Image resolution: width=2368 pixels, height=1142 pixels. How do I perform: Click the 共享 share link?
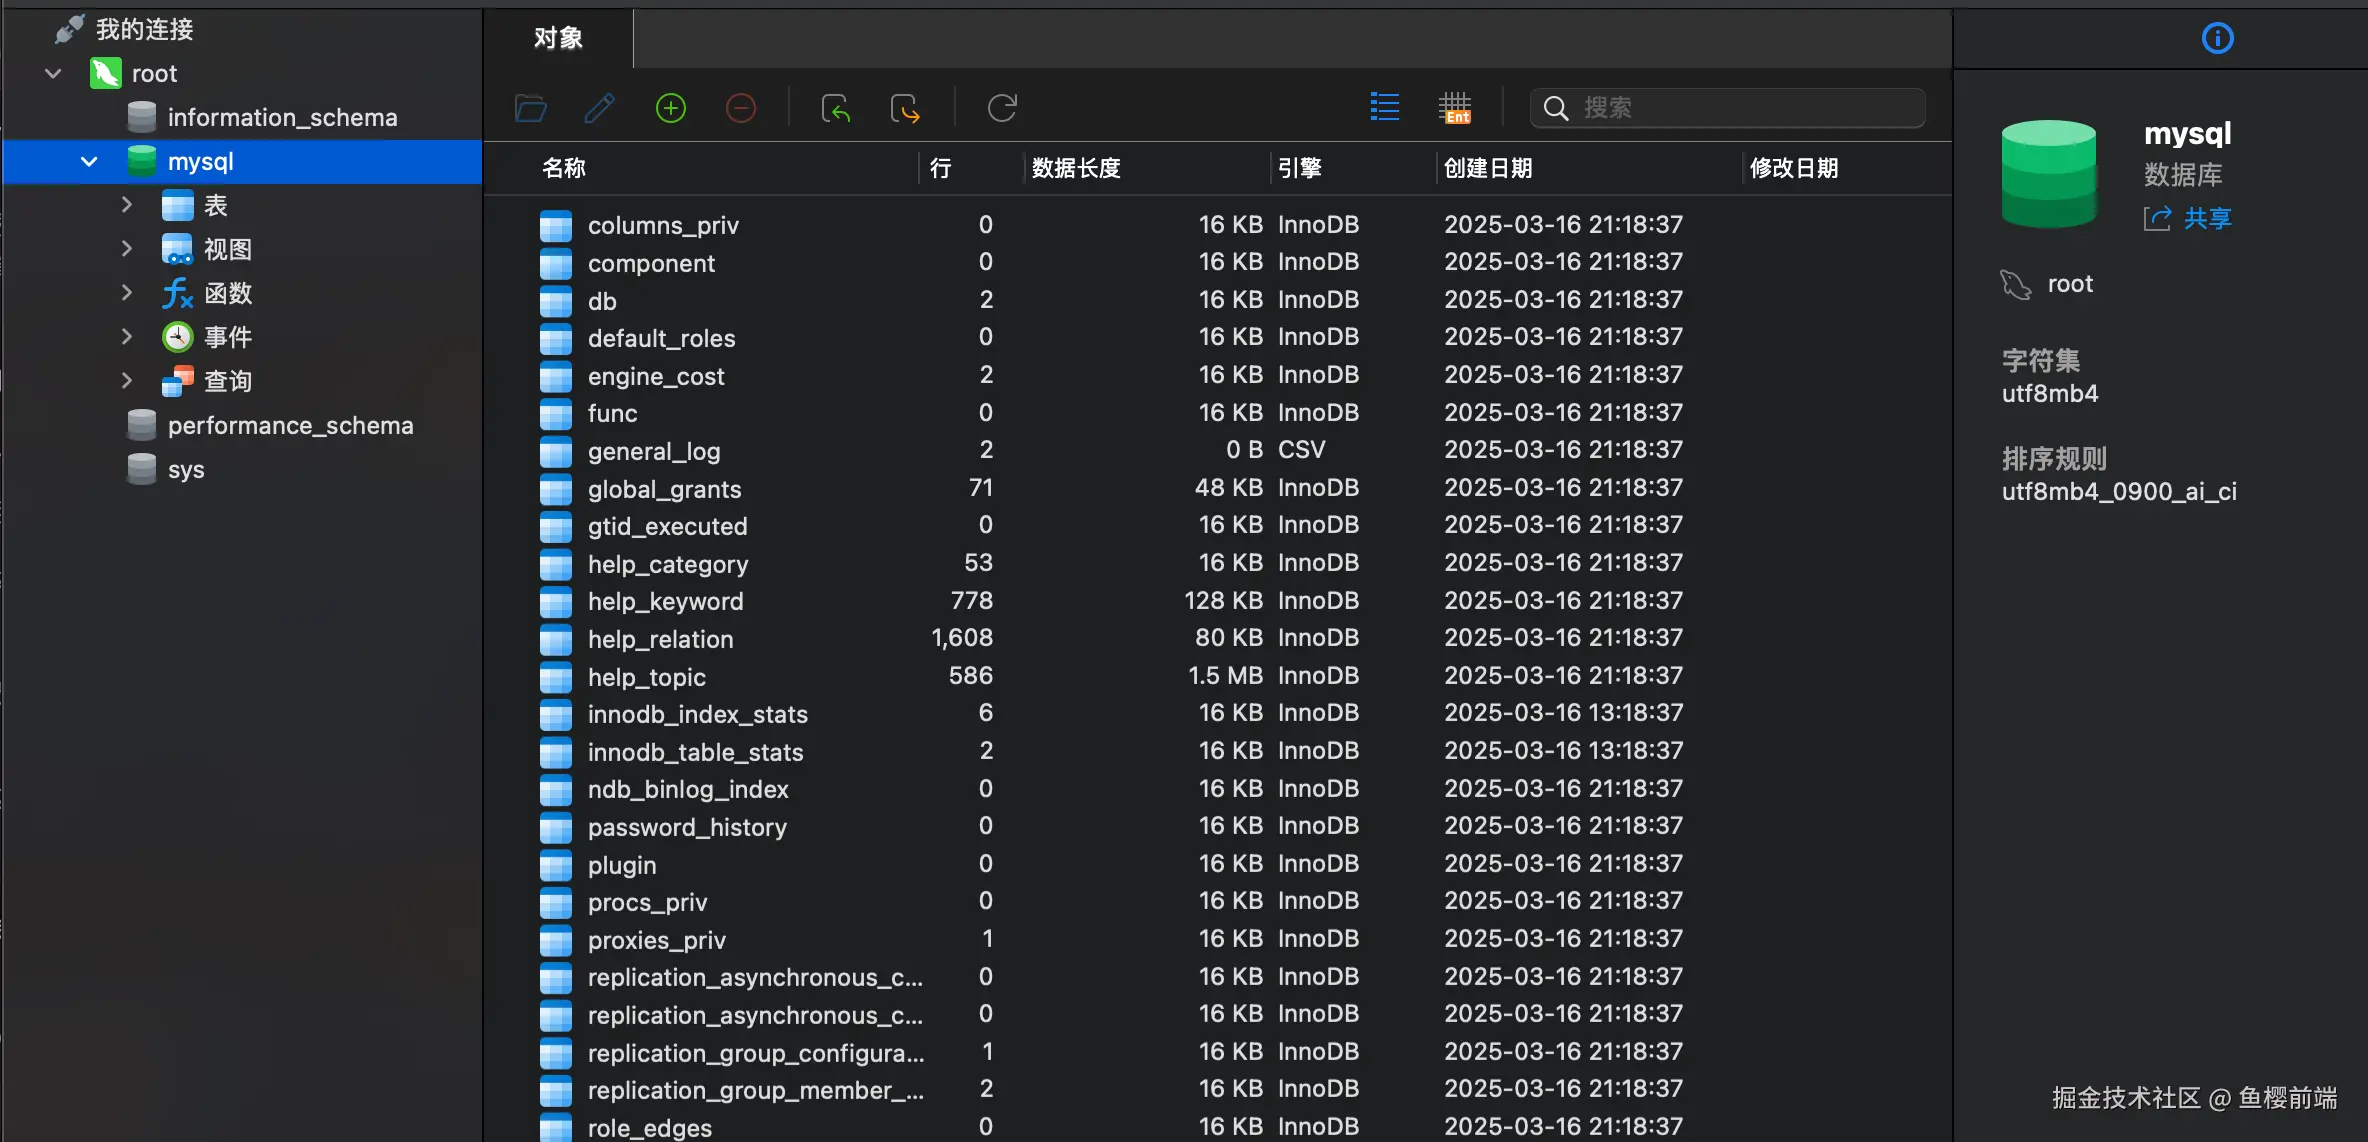pos(2206,218)
